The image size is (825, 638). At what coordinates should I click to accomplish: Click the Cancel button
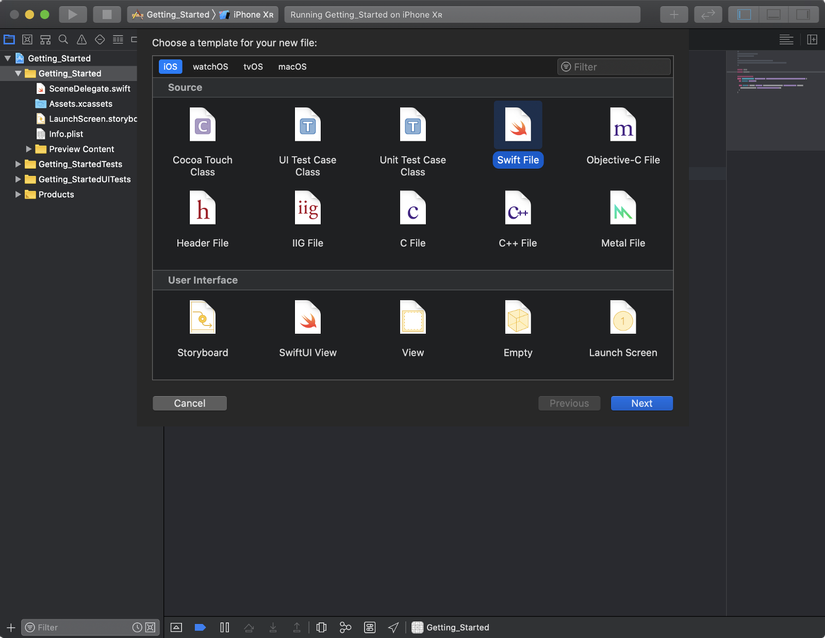189,403
